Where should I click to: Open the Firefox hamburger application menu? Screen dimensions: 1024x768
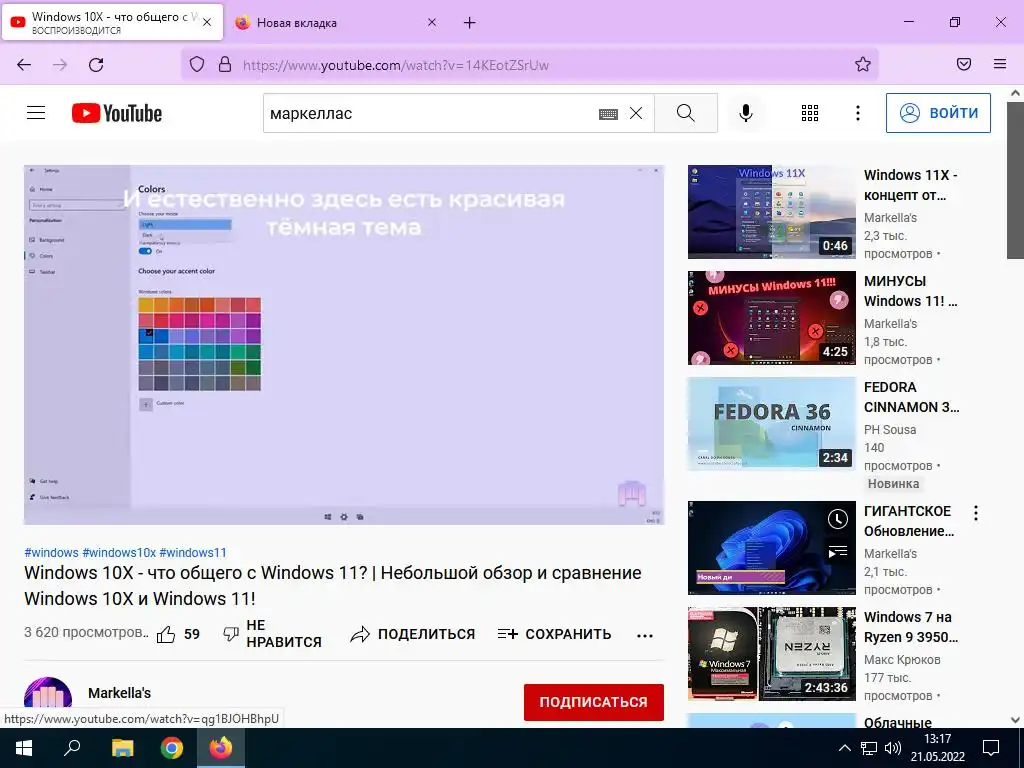pos(1000,64)
